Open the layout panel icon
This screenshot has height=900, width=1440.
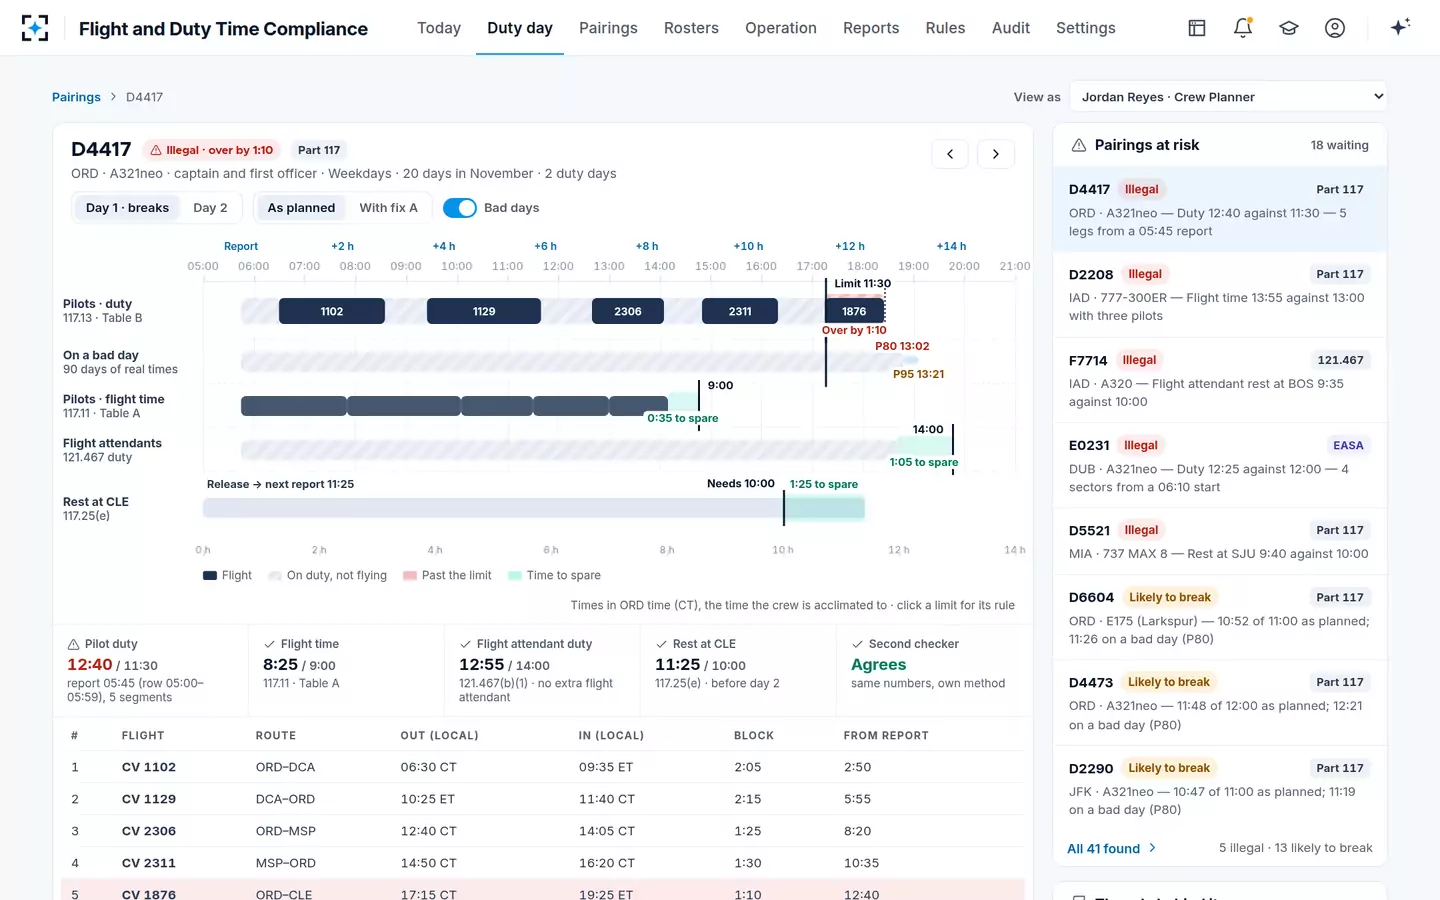(x=1197, y=28)
